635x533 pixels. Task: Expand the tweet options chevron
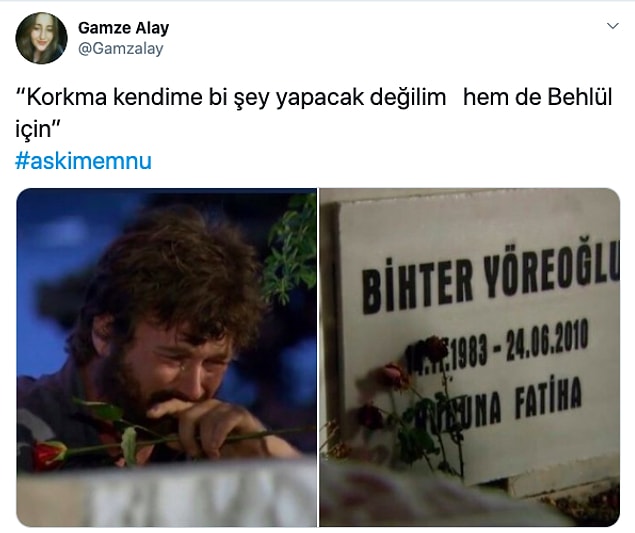(613, 26)
